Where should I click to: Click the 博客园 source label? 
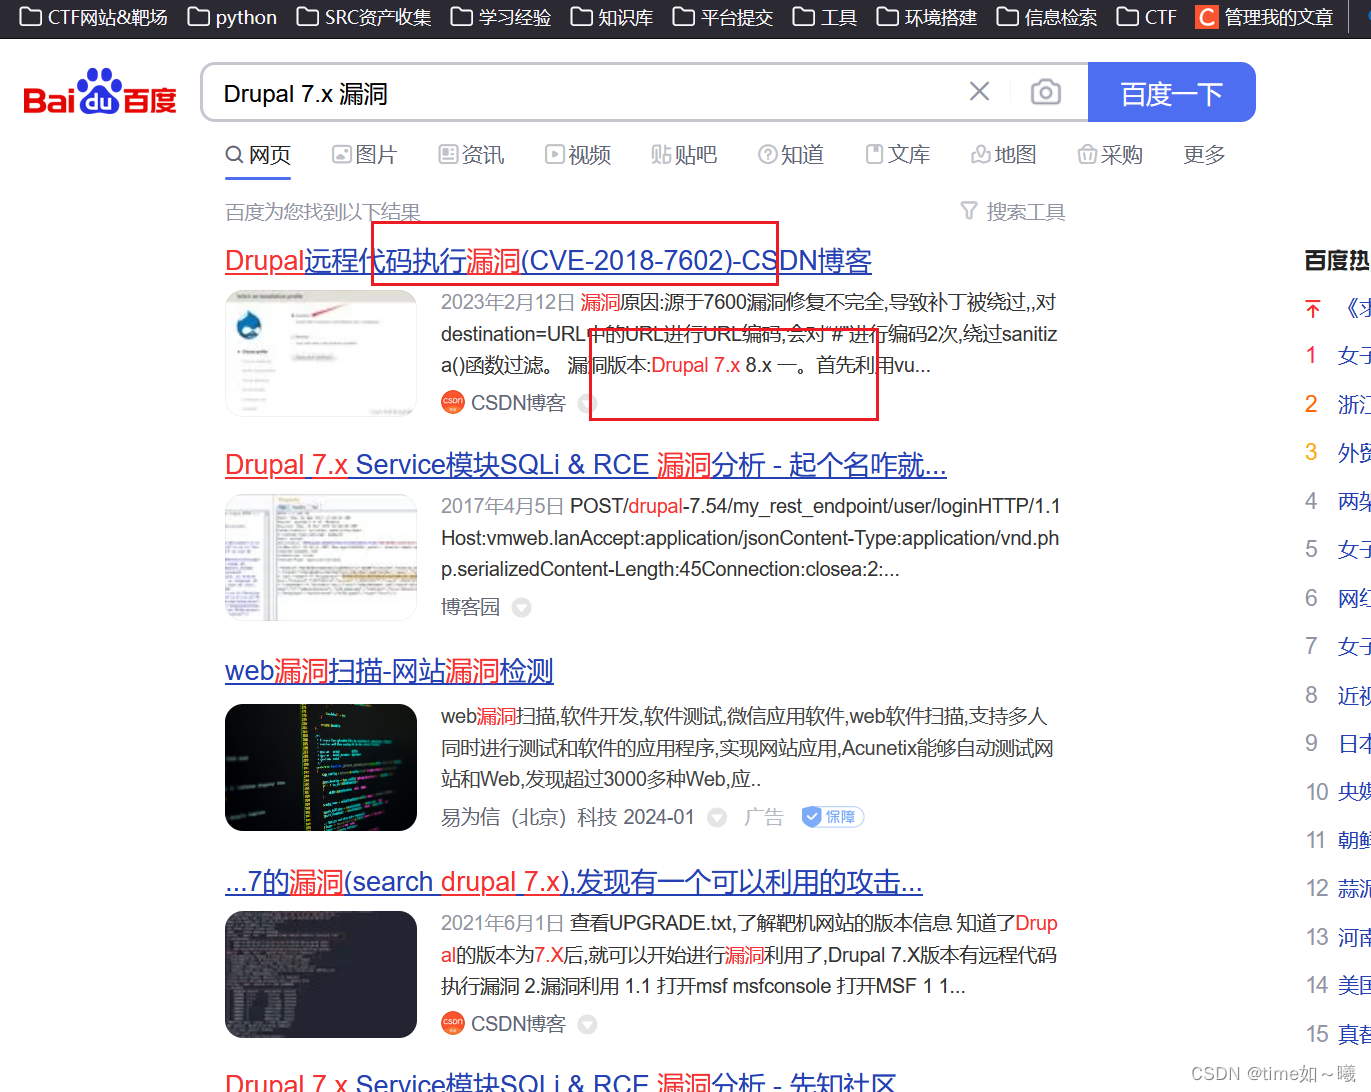point(470,607)
